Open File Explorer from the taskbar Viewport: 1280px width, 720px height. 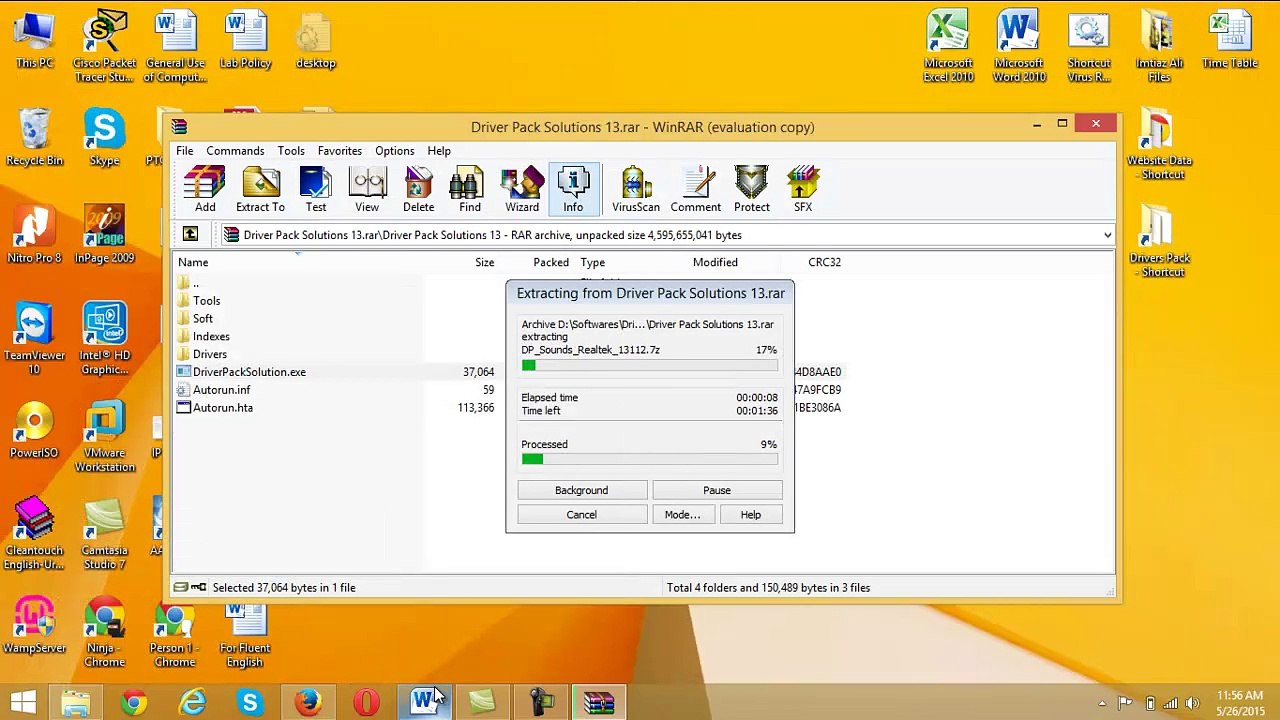click(x=75, y=702)
